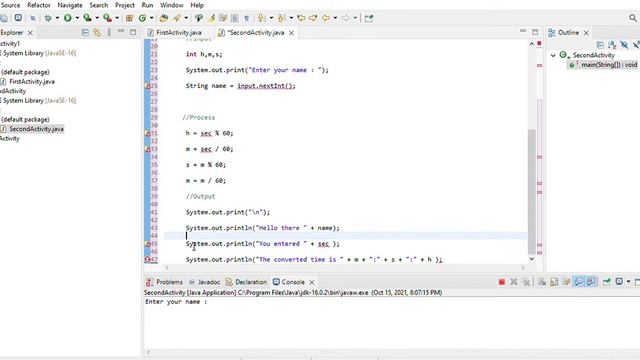Run the program with green Run button
Screen dimensions: 640x360
coord(68,18)
